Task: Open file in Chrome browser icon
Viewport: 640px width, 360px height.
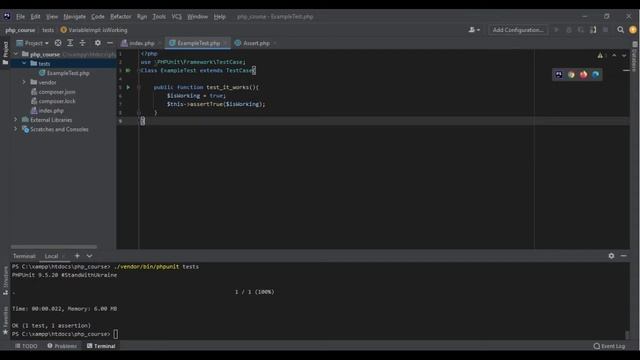Action: (x=571, y=75)
